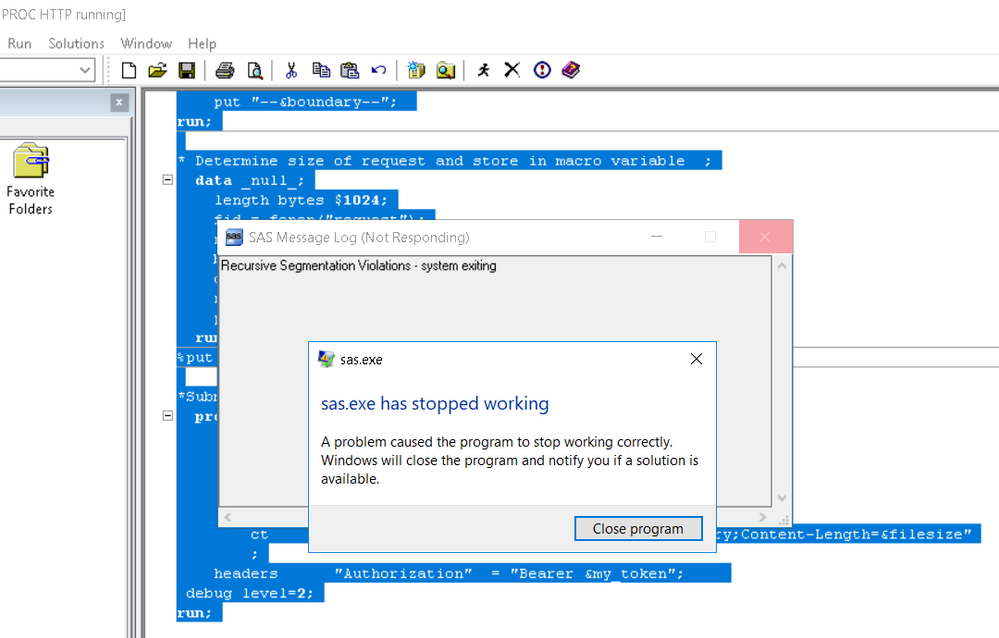Click the 'sas.exe has stopped working' heading

point(435,403)
